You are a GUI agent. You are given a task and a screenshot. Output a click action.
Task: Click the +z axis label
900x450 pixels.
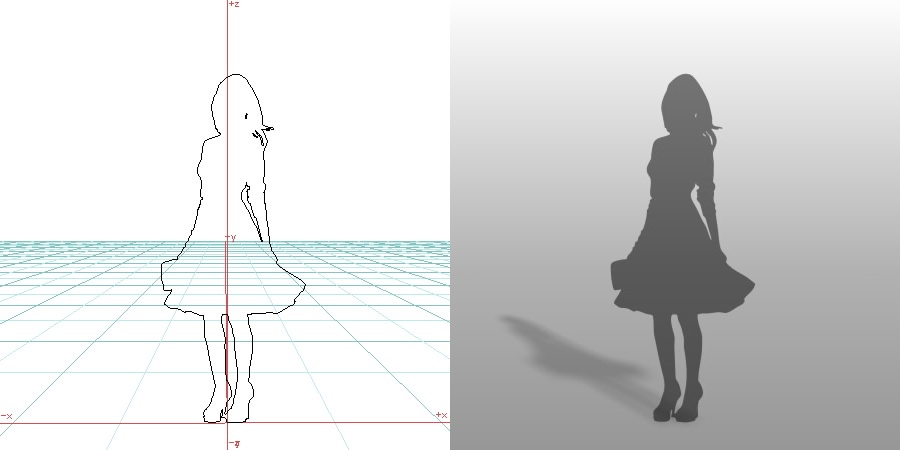click(234, 4)
